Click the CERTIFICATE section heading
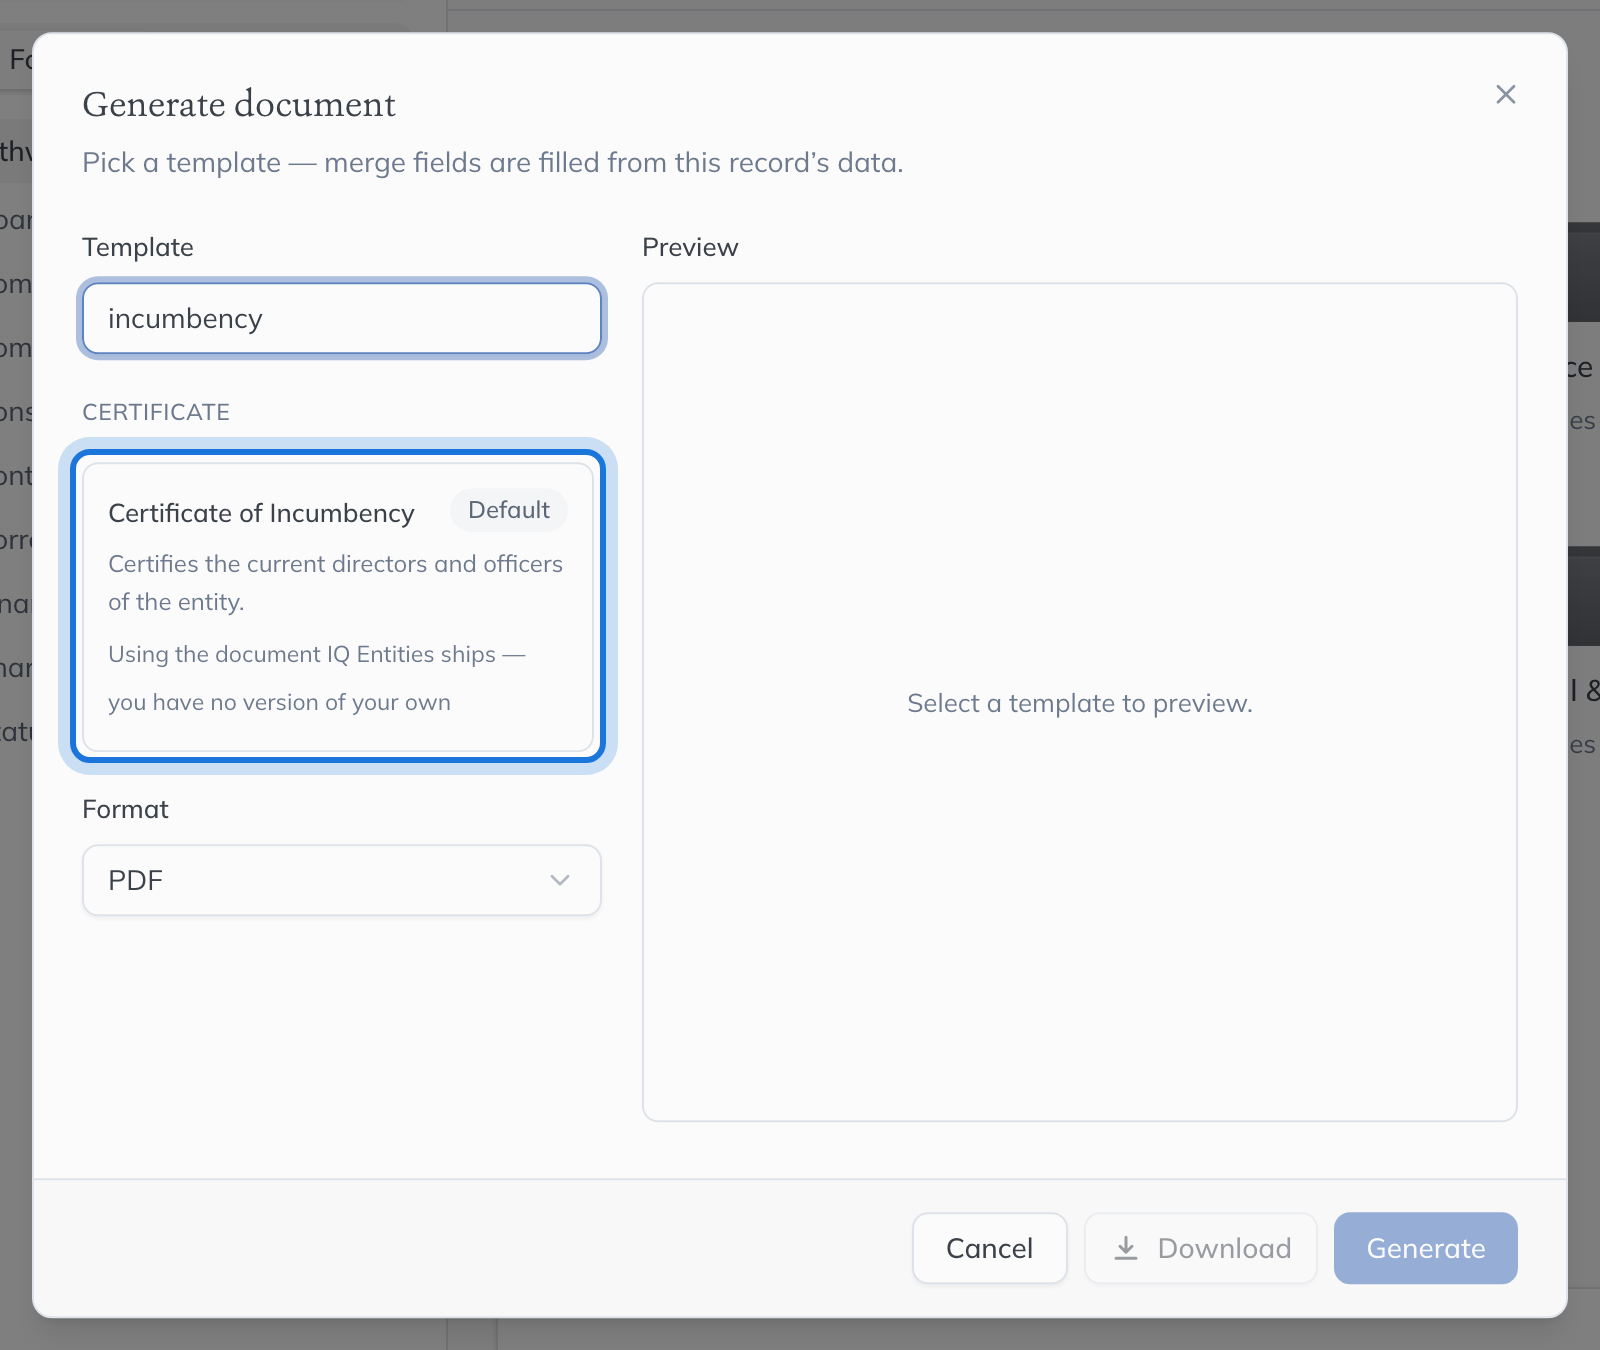This screenshot has height=1350, width=1600. pos(156,412)
